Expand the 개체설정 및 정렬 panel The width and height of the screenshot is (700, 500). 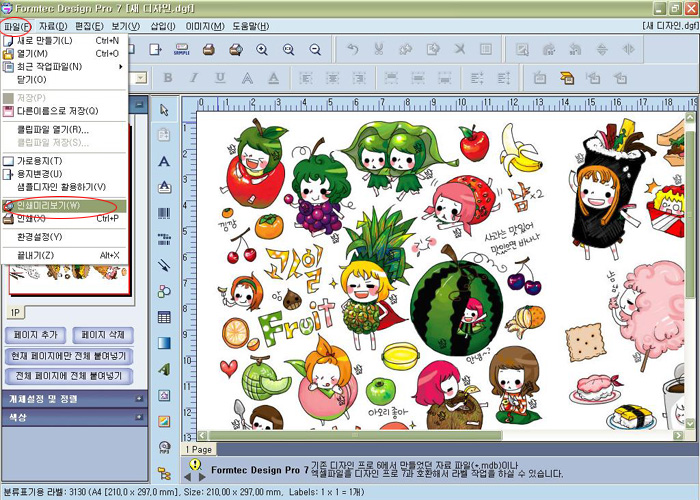click(139, 399)
